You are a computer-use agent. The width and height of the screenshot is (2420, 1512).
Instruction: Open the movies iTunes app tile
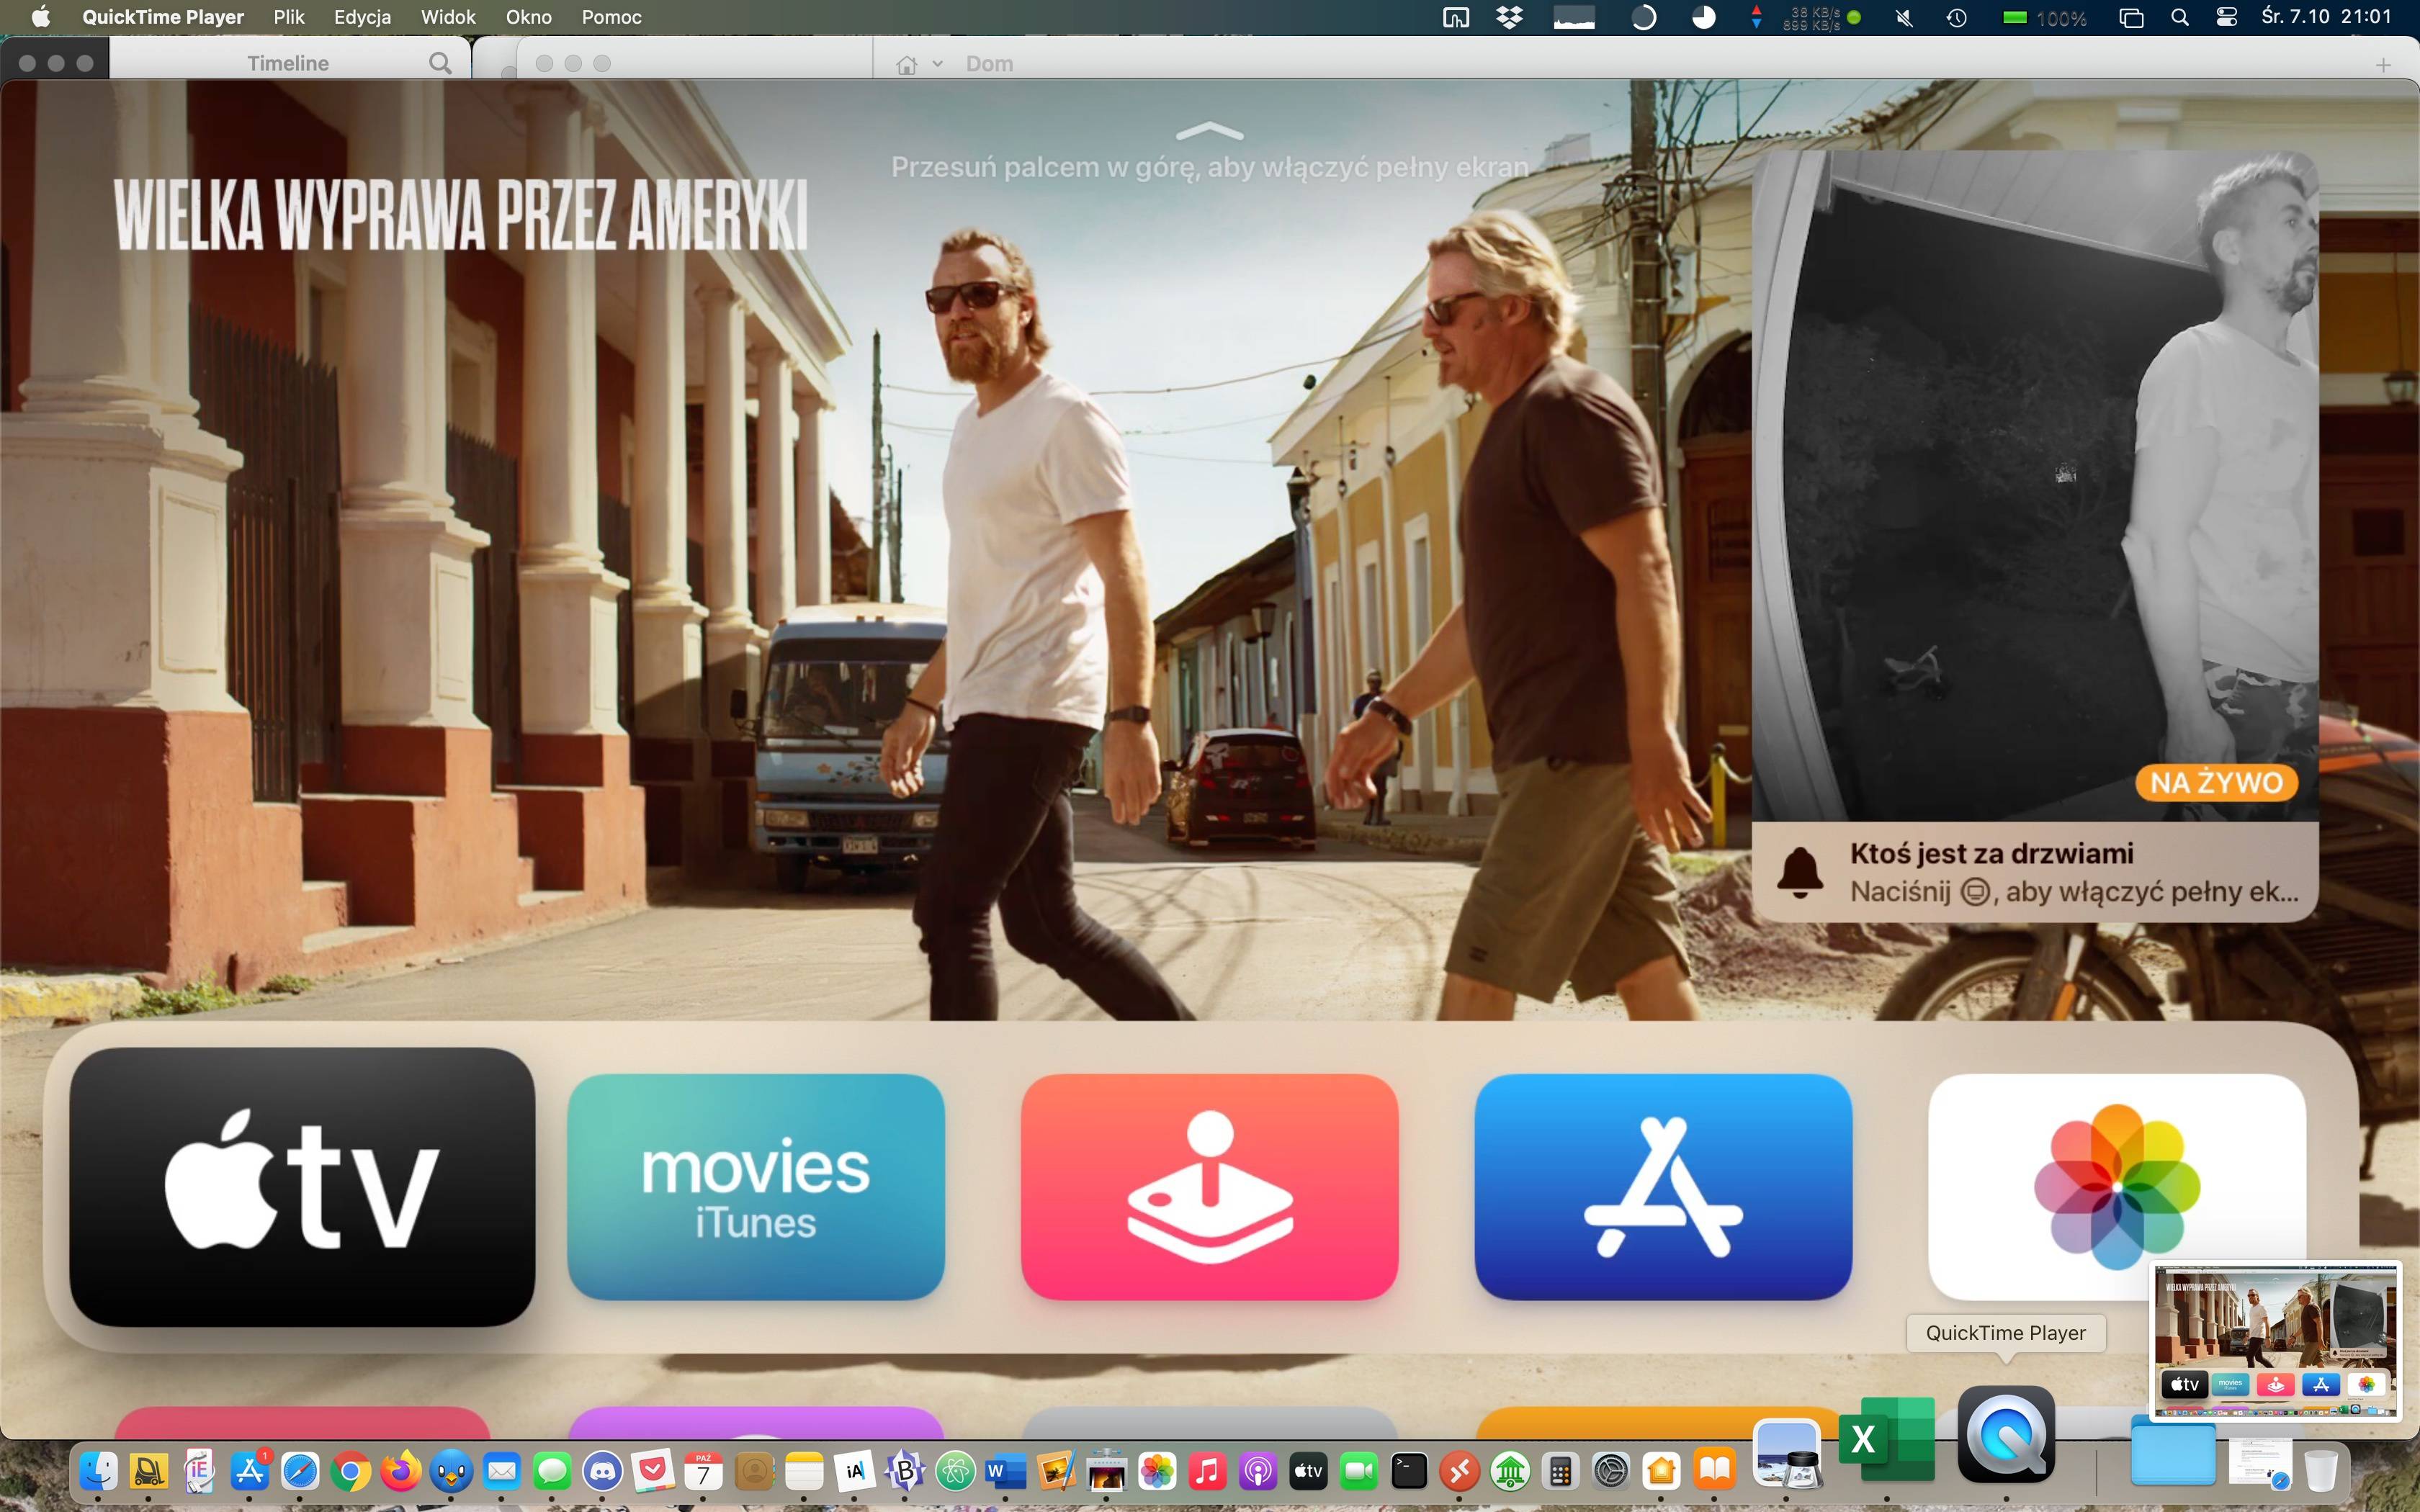pyautogui.click(x=756, y=1187)
